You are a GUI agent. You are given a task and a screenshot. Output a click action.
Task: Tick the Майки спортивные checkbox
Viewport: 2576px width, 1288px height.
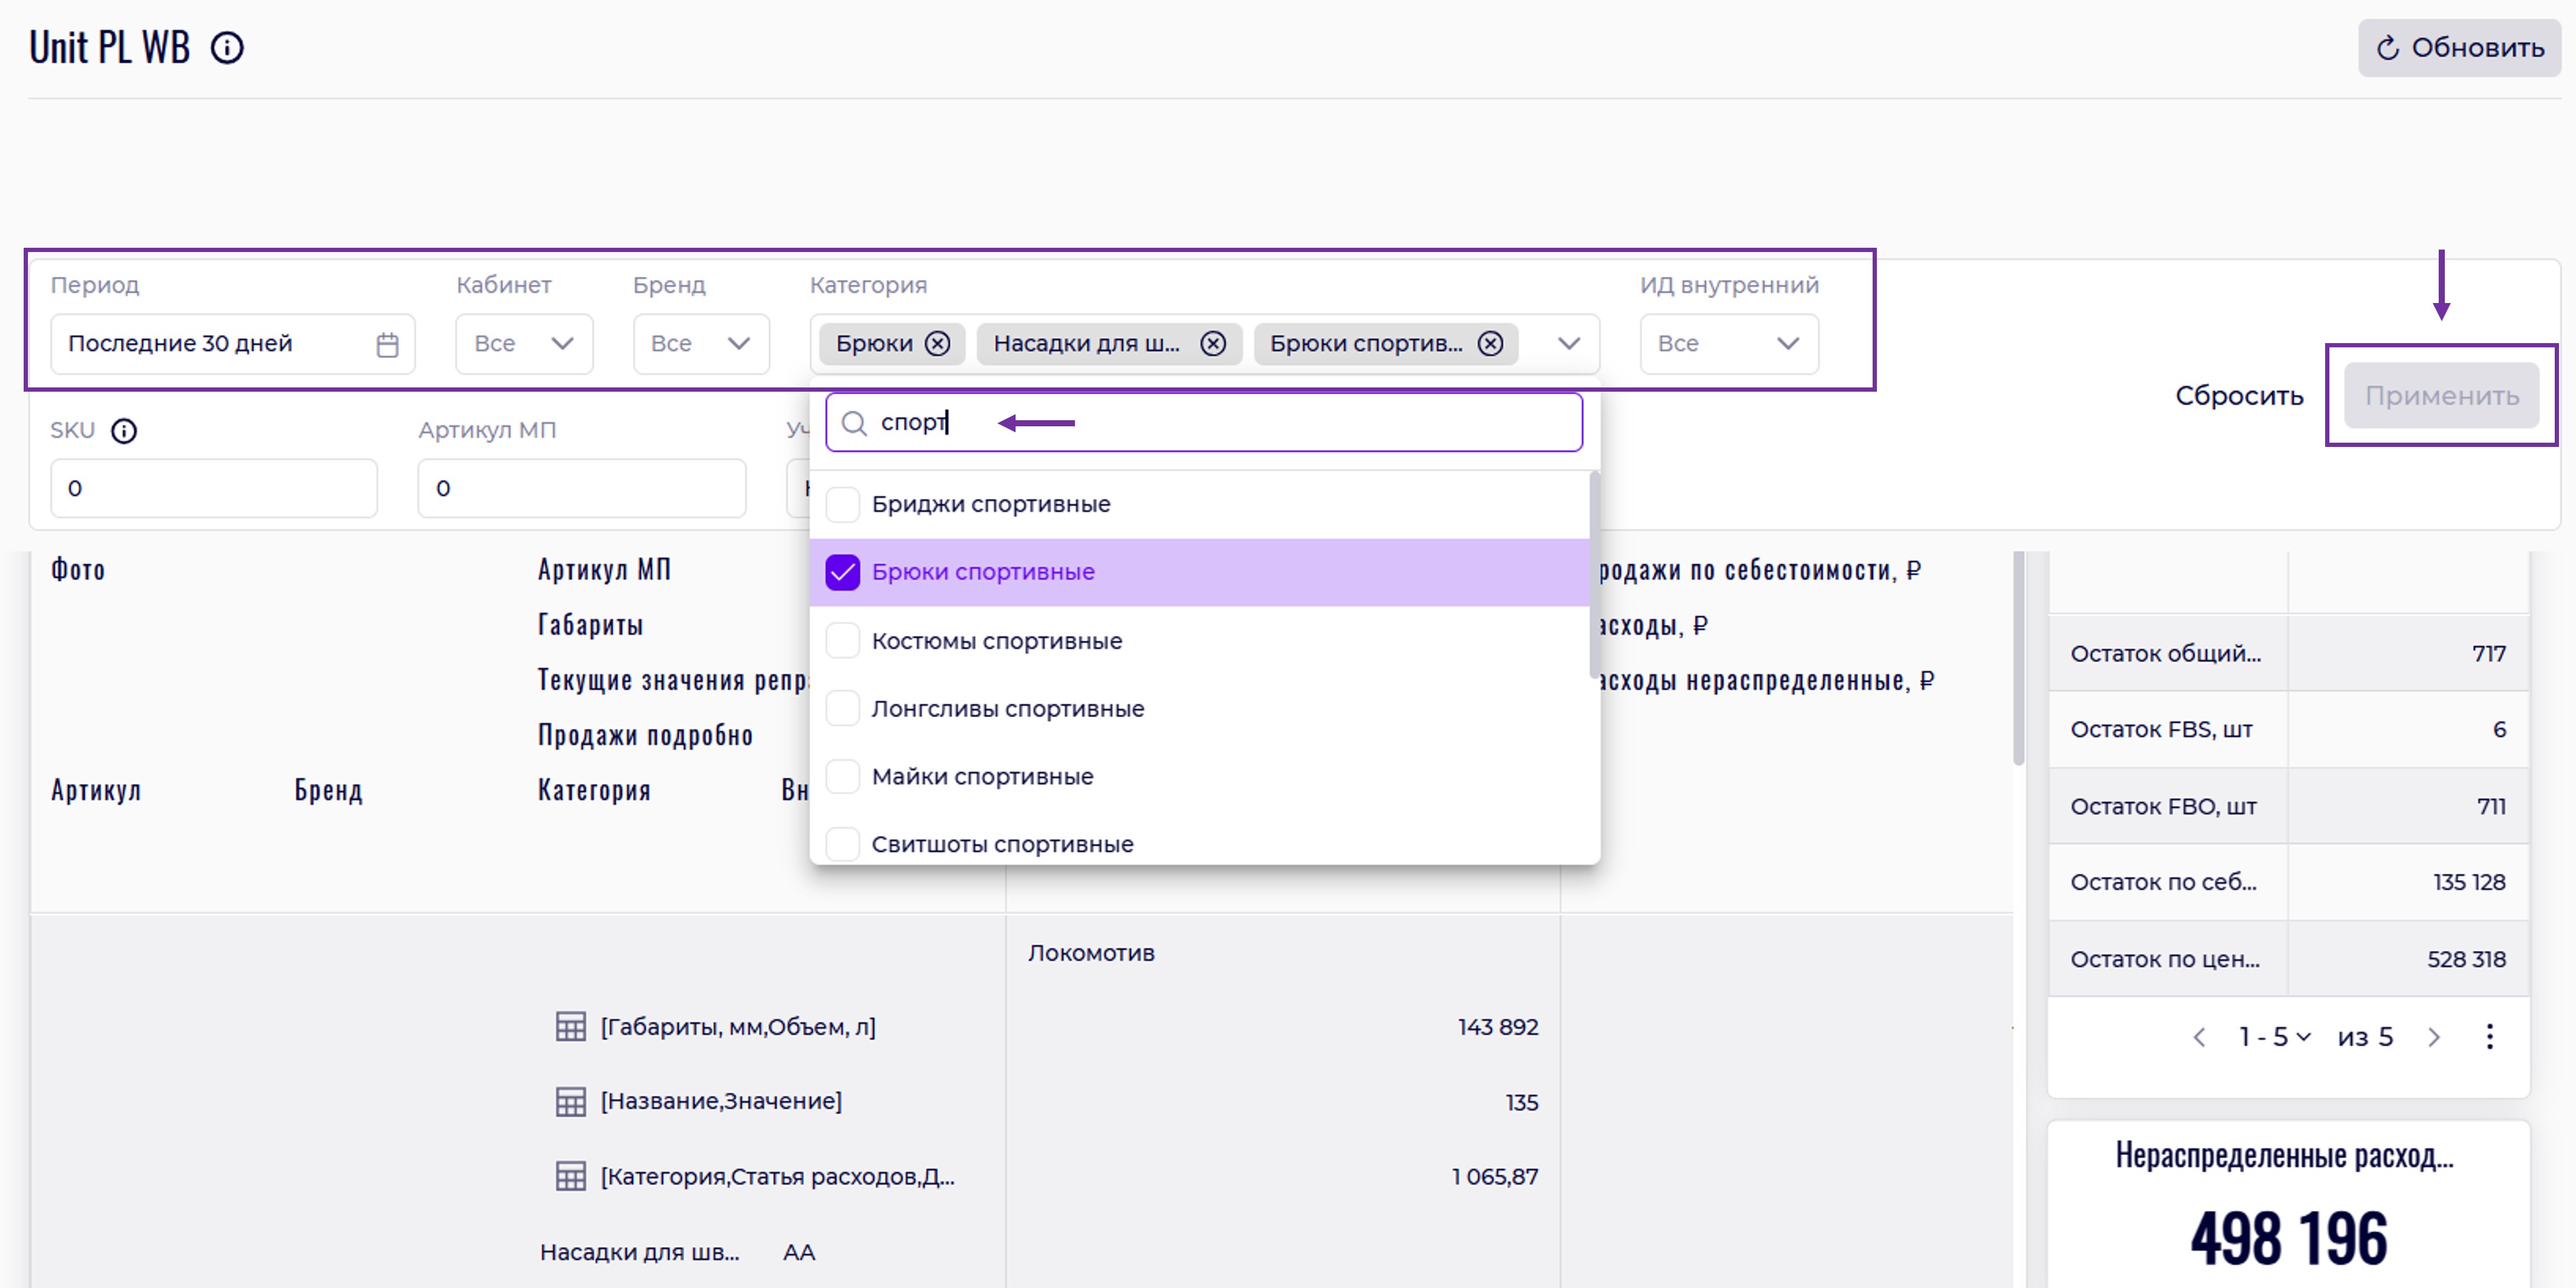tap(843, 776)
